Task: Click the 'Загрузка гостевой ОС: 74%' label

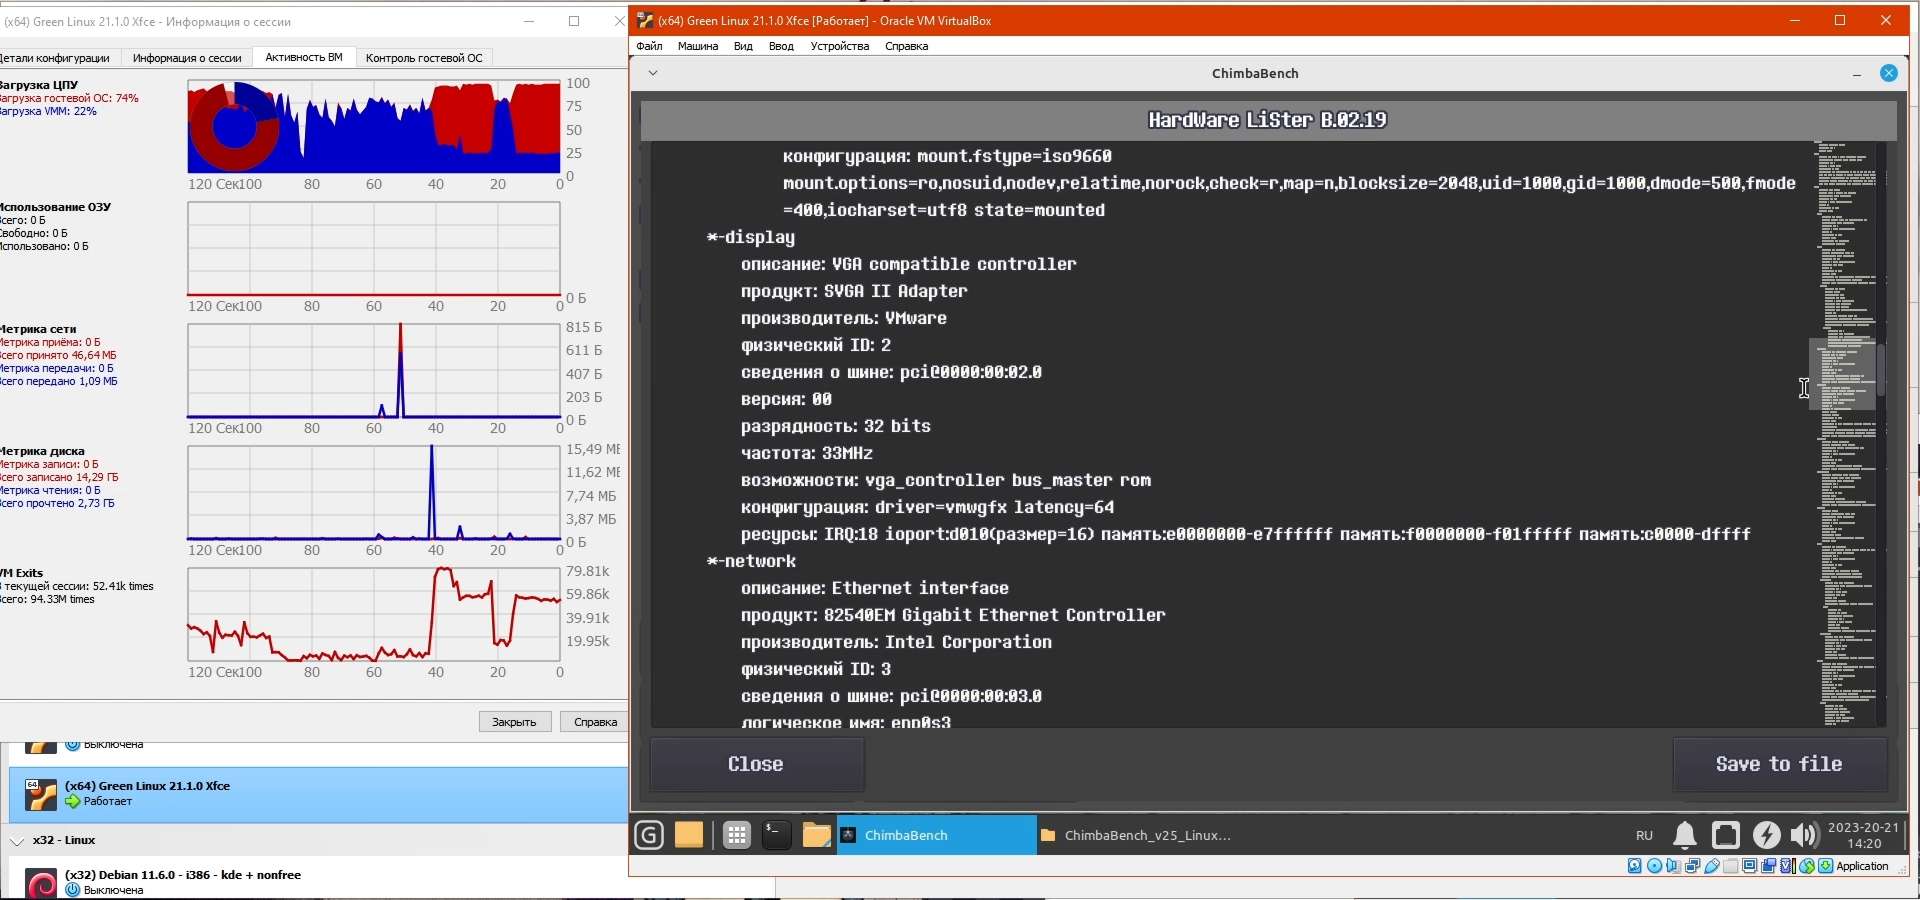Action: point(68,98)
